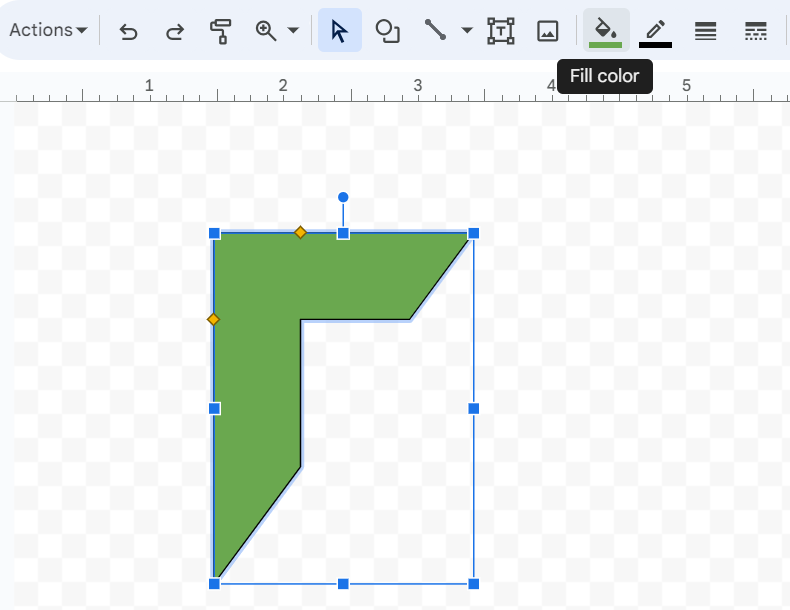
Task: Click the bottom-right blue resize handle
Action: (x=474, y=584)
